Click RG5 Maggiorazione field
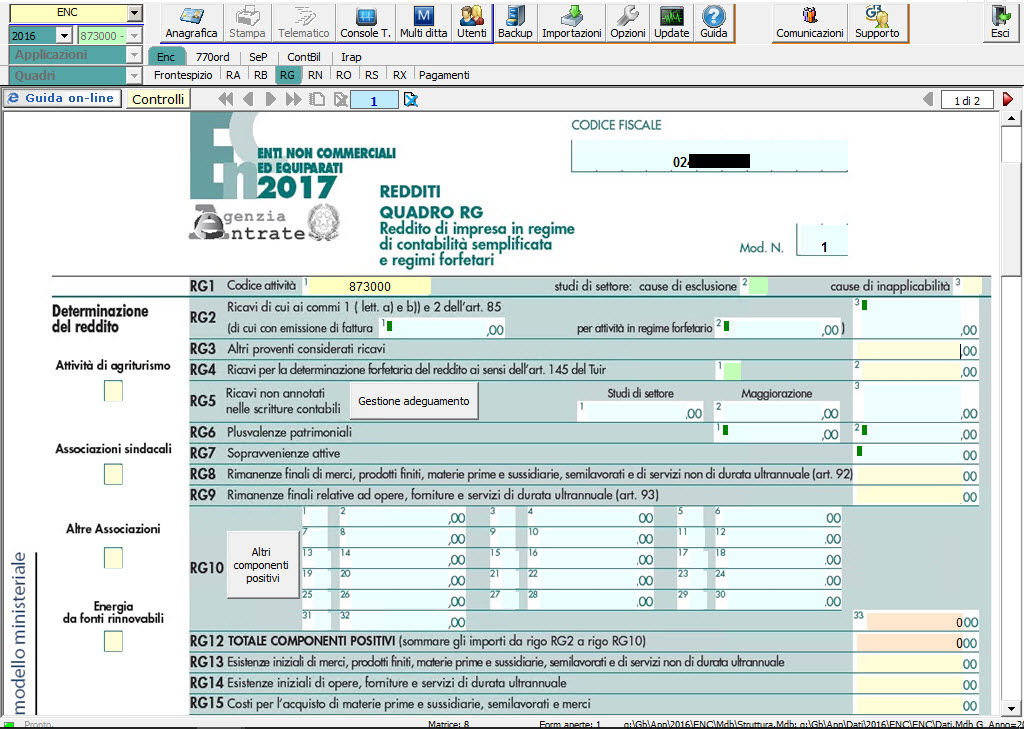Viewport: 1024px width, 729px height. [776, 411]
